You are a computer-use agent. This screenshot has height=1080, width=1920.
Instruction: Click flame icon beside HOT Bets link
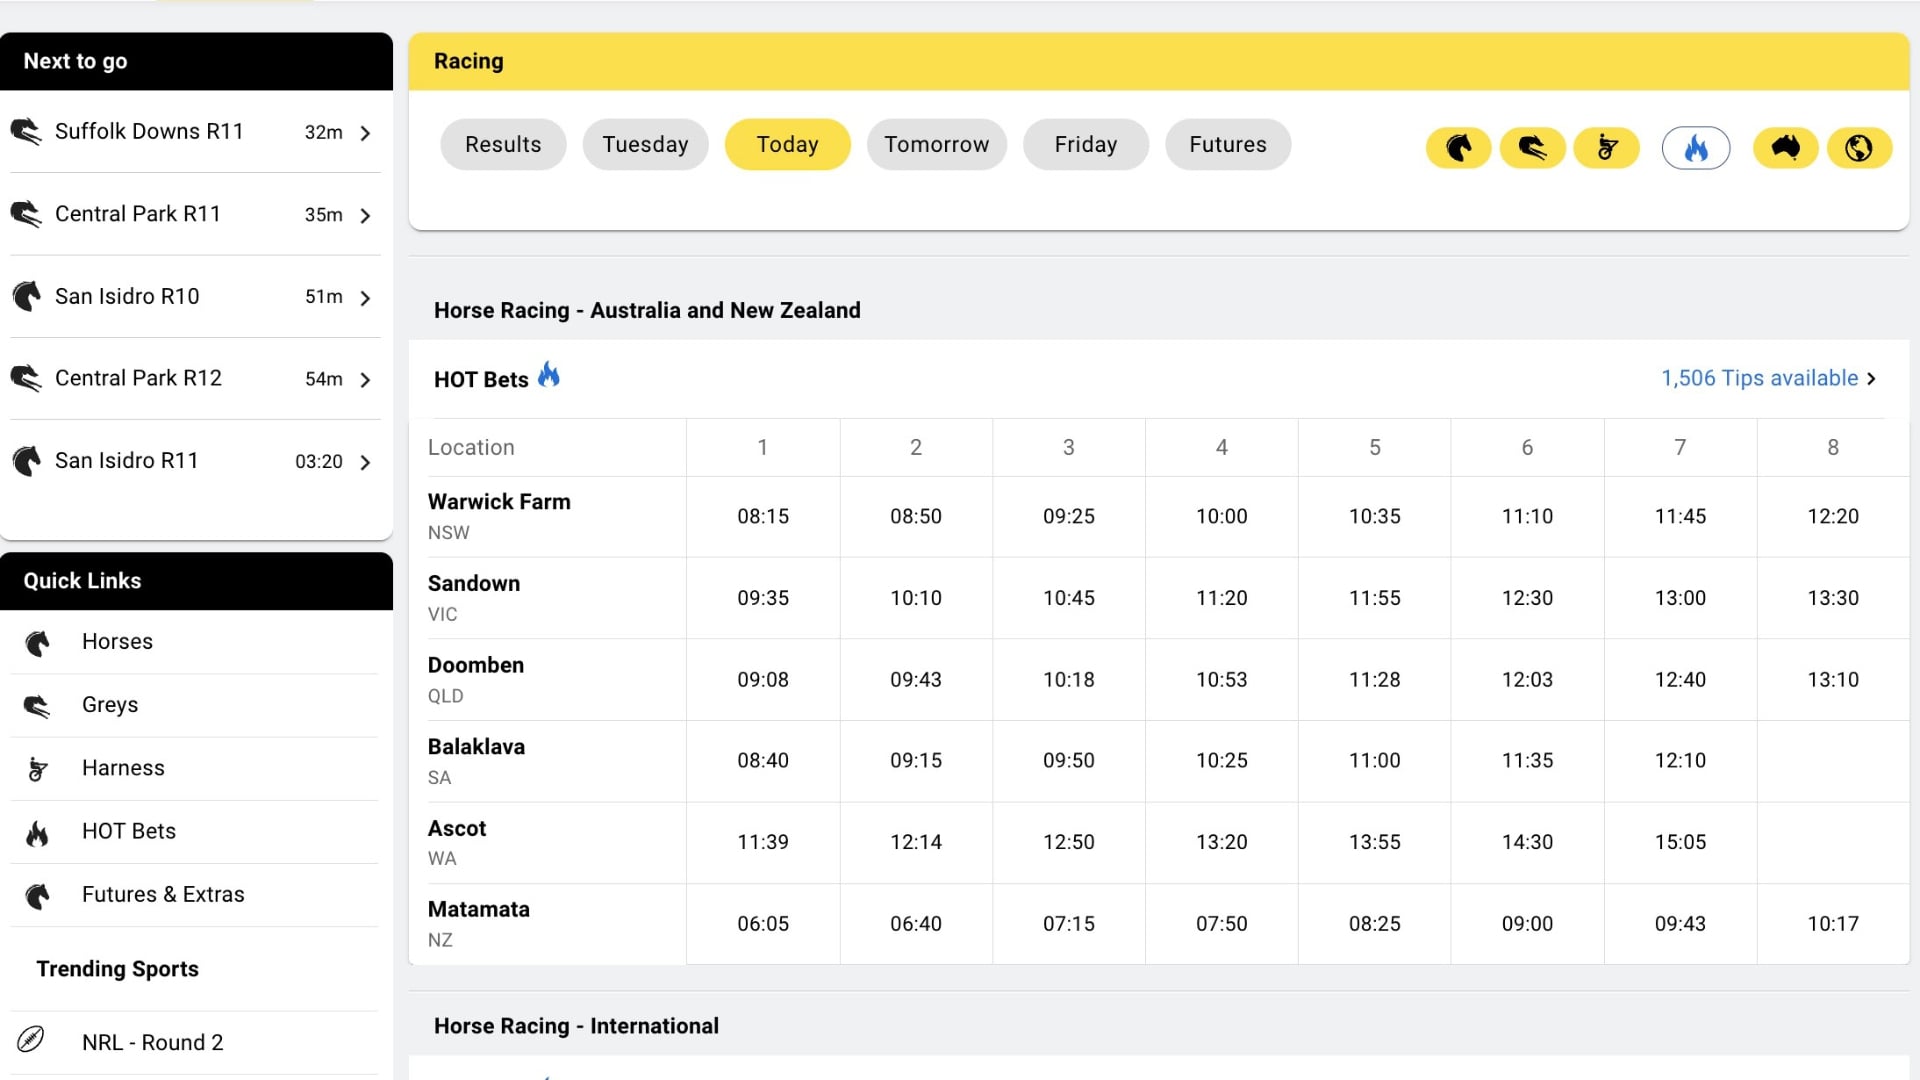38,832
